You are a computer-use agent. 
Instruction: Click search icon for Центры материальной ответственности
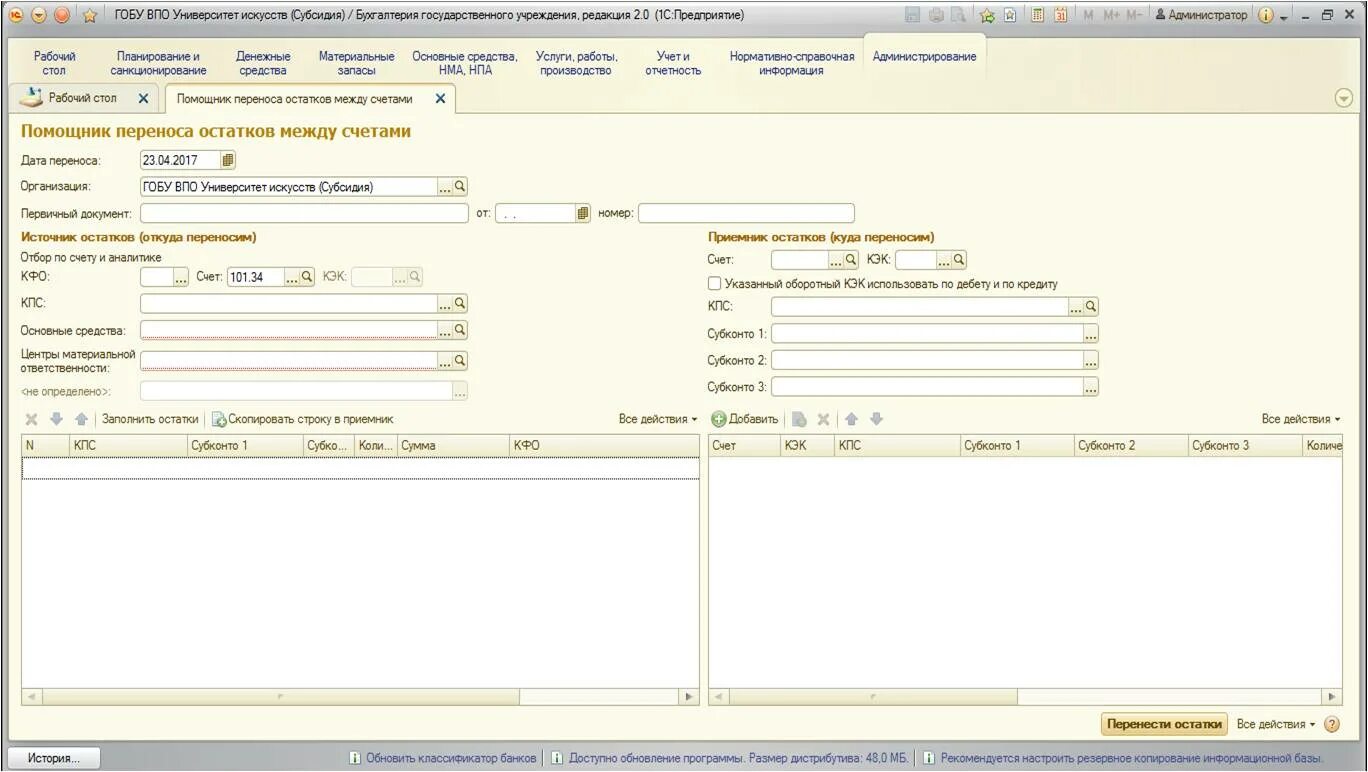(460, 360)
